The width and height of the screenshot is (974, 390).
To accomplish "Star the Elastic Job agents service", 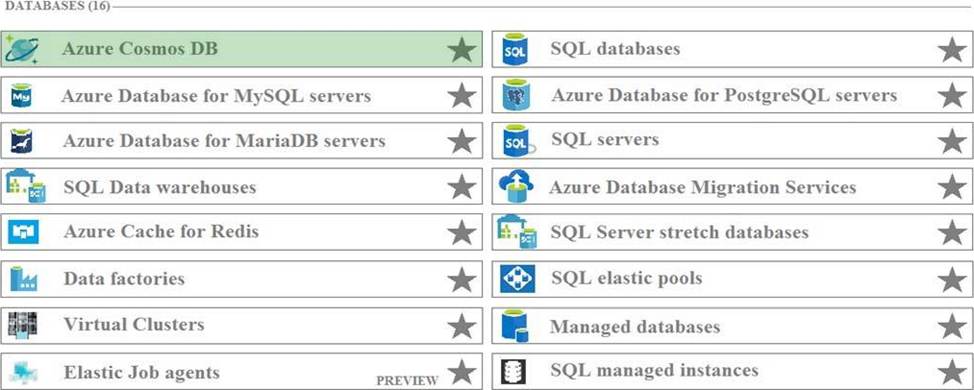I will (x=462, y=371).
